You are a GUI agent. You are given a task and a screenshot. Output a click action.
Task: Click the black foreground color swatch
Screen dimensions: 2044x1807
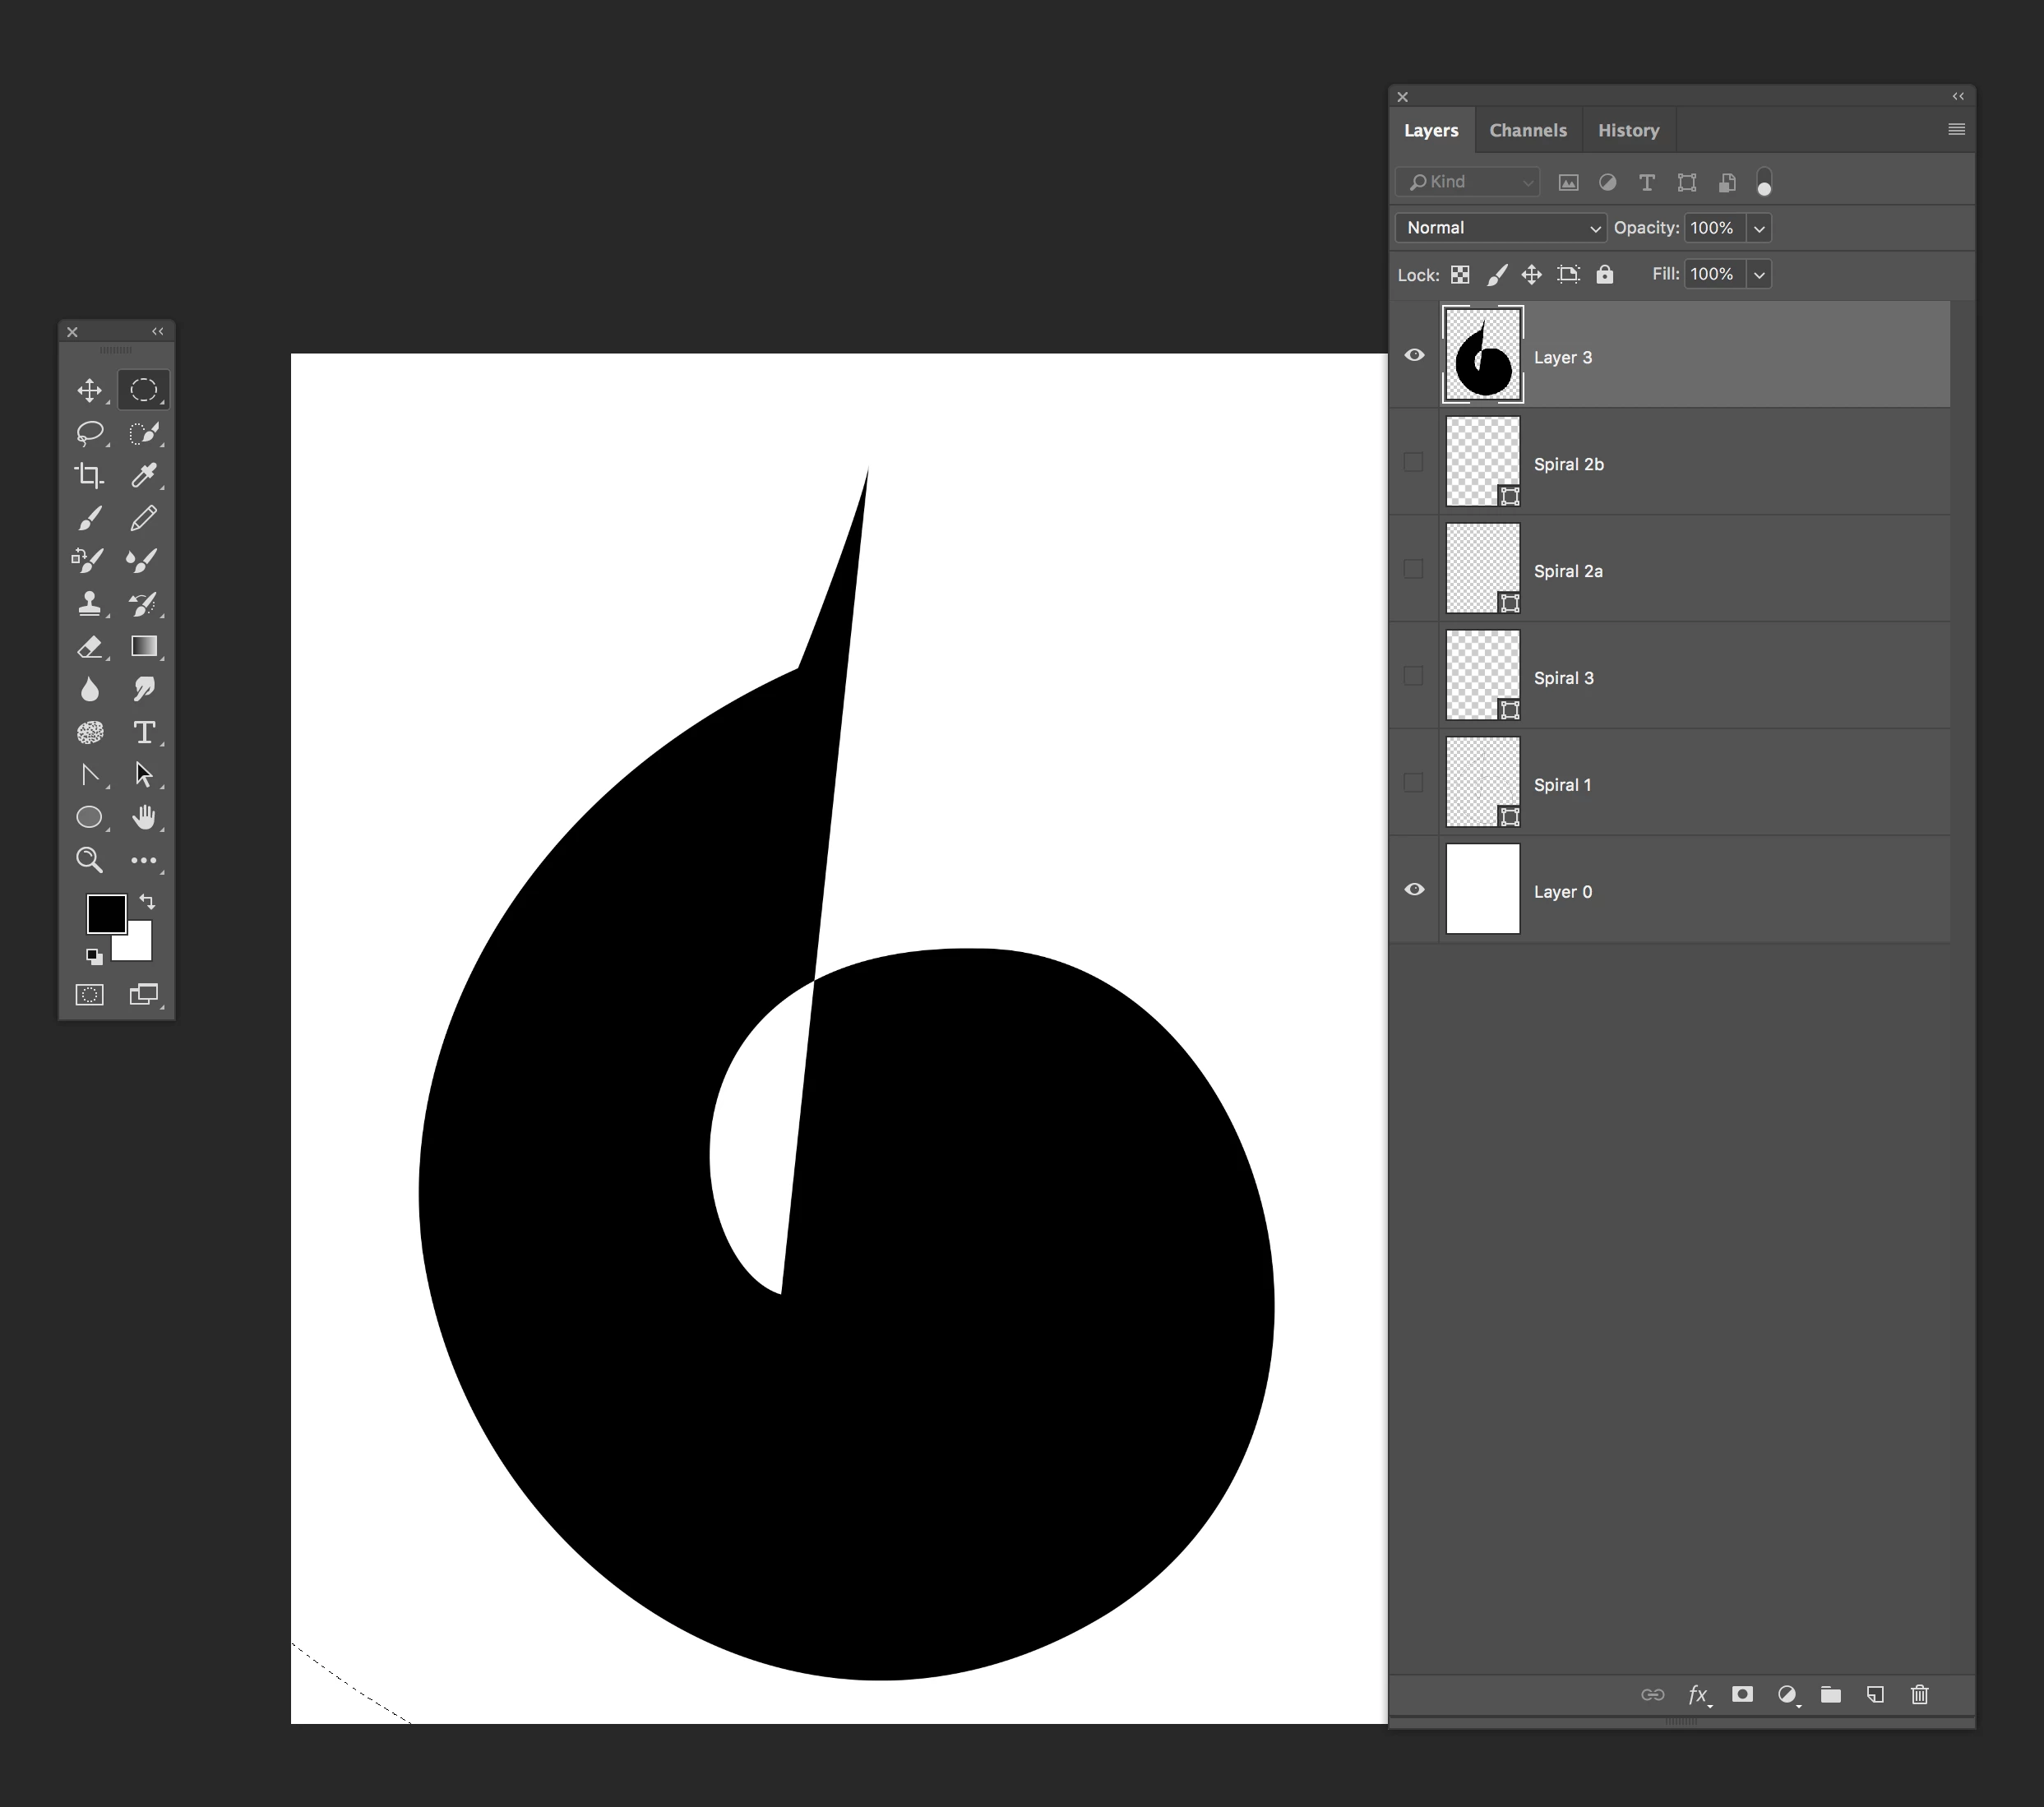tap(105, 912)
